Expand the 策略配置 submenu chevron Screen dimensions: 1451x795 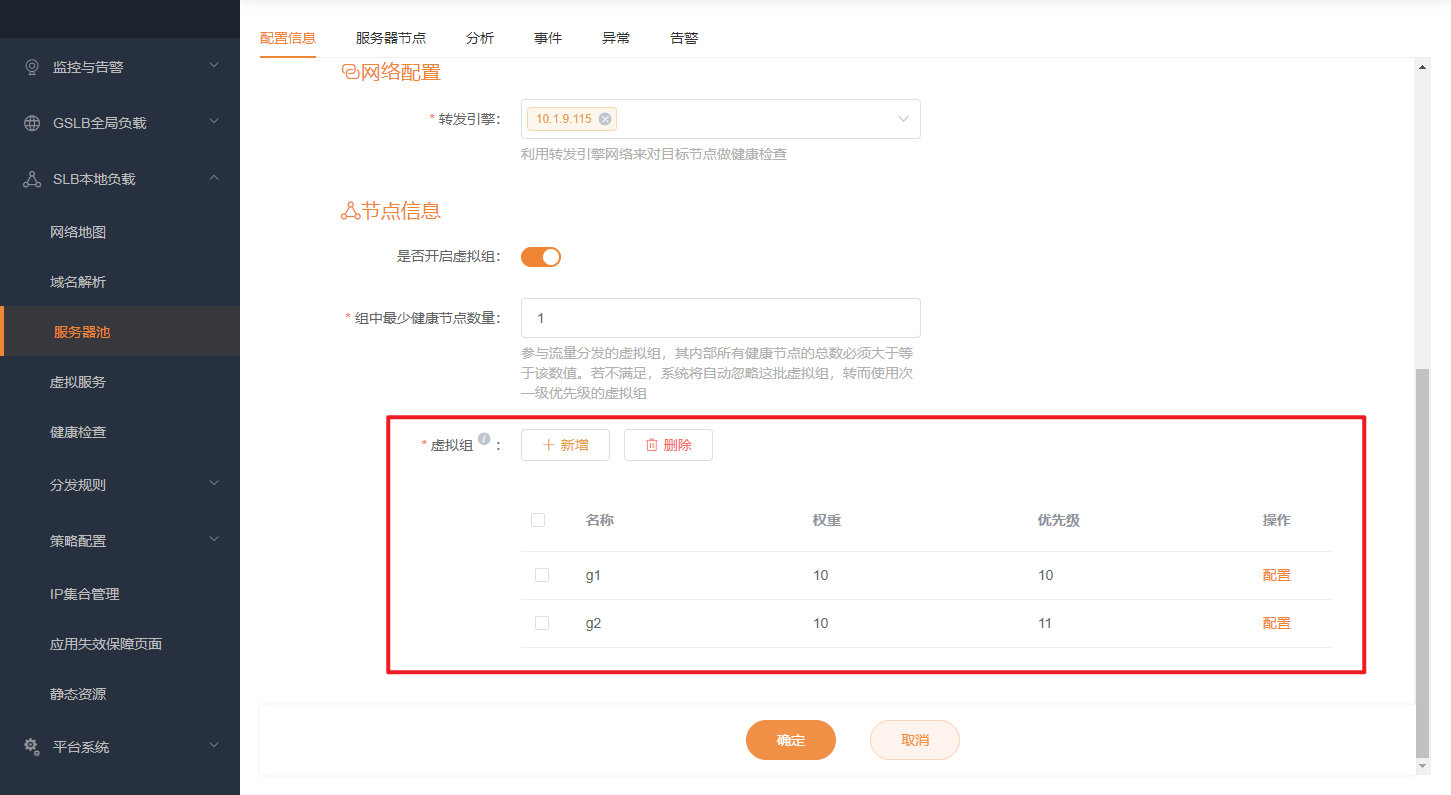coord(214,540)
